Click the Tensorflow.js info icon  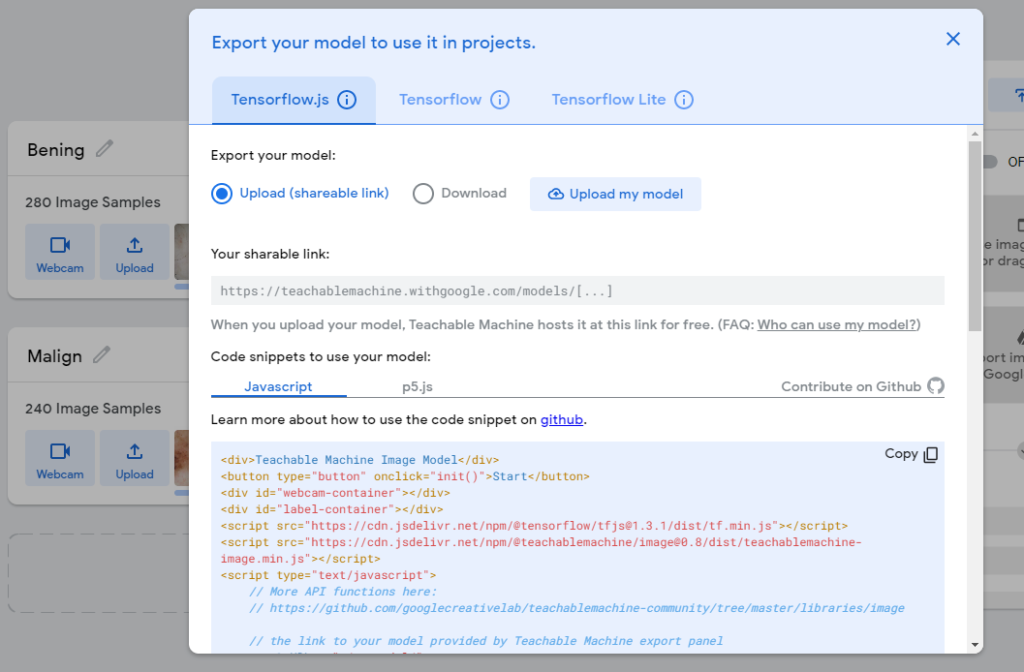pyautogui.click(x=347, y=100)
